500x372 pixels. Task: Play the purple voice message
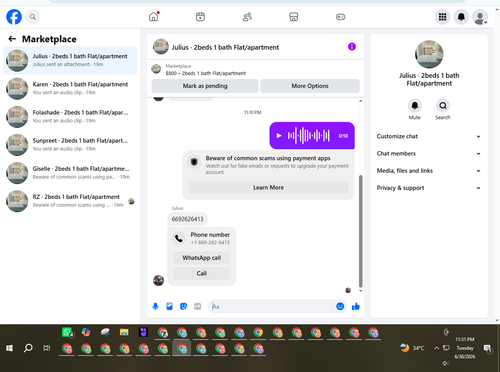(279, 136)
